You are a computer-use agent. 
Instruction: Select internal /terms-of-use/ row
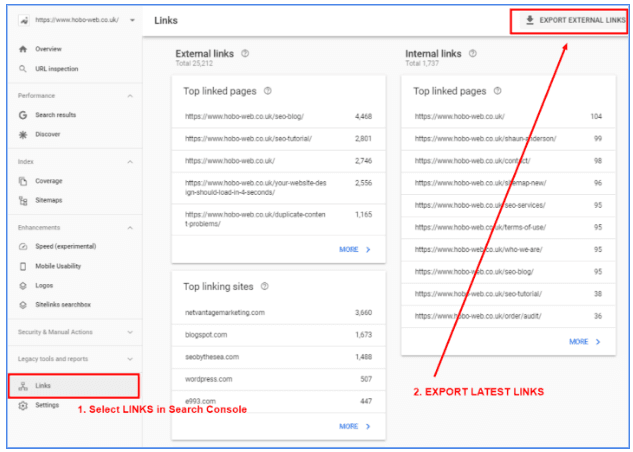pyautogui.click(x=508, y=228)
